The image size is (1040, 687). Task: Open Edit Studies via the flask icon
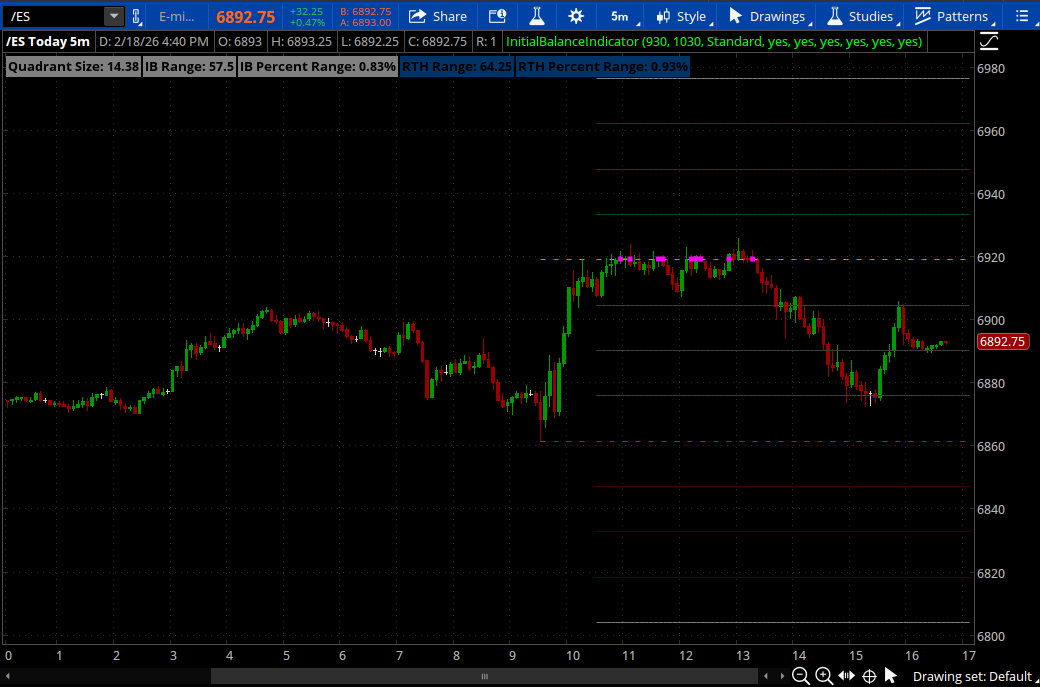coord(537,16)
